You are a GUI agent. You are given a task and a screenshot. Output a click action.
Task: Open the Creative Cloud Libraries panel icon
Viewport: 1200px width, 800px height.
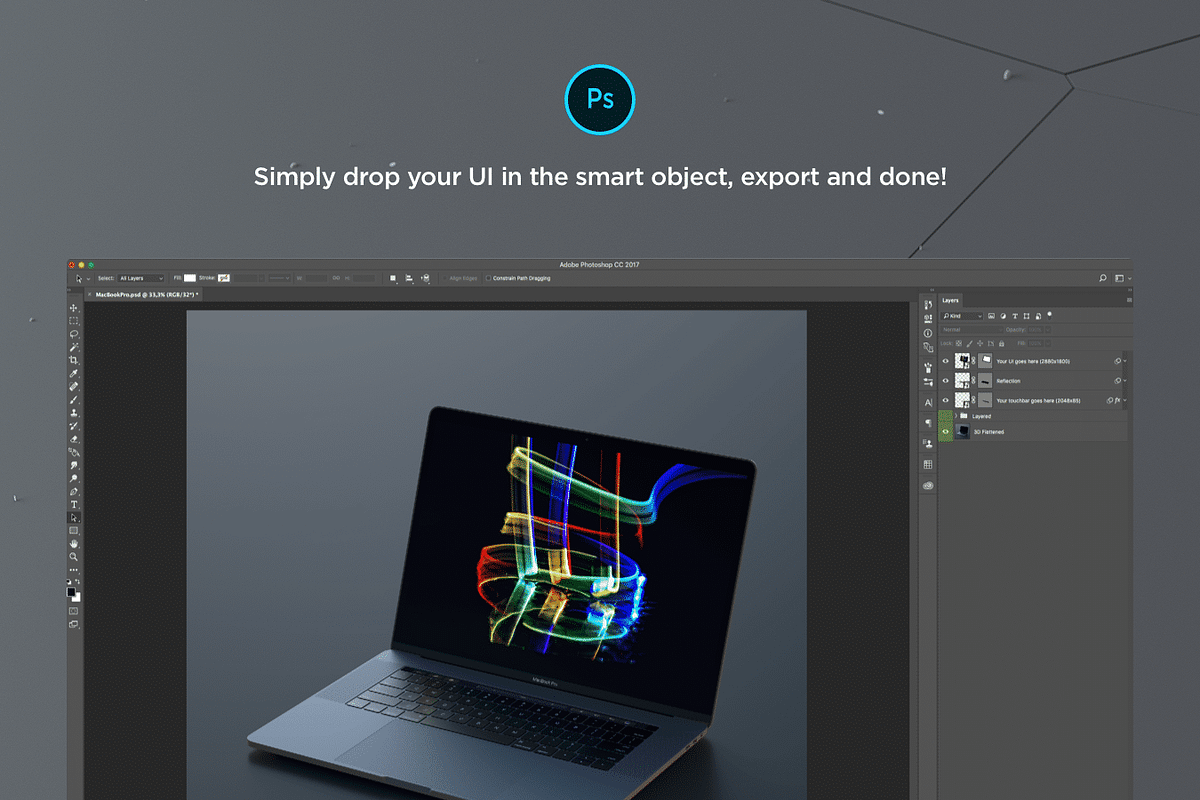tap(928, 486)
